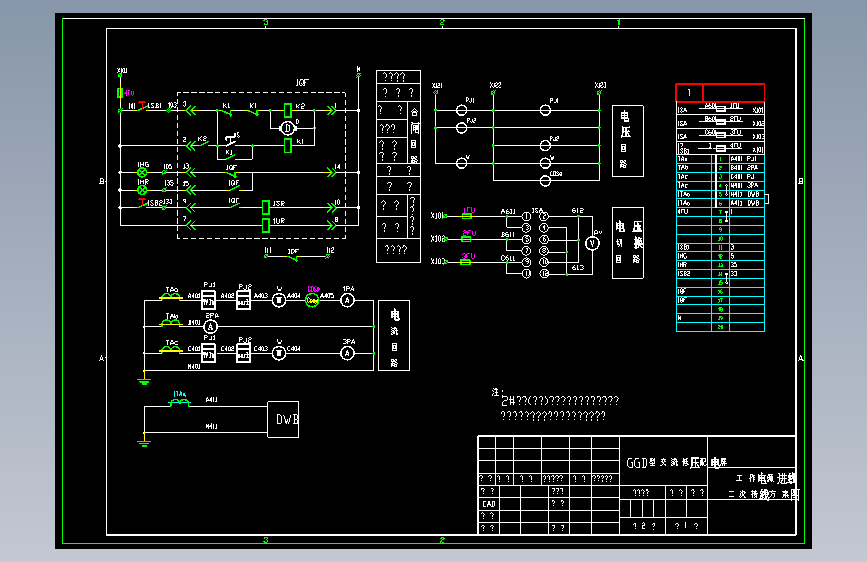The width and height of the screenshot is (867, 562).
Task: Click the 4FU fuse symbol
Action: pos(120,93)
